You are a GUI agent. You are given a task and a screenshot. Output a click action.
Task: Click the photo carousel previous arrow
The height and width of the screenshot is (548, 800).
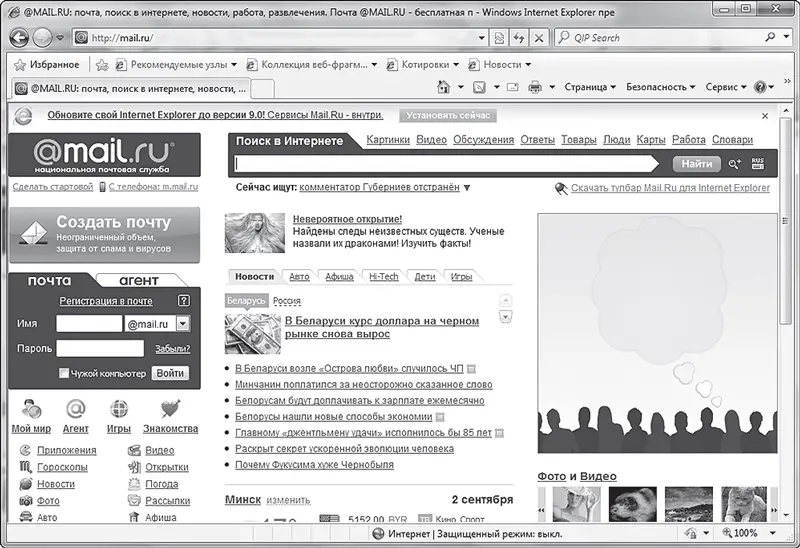tap(541, 510)
